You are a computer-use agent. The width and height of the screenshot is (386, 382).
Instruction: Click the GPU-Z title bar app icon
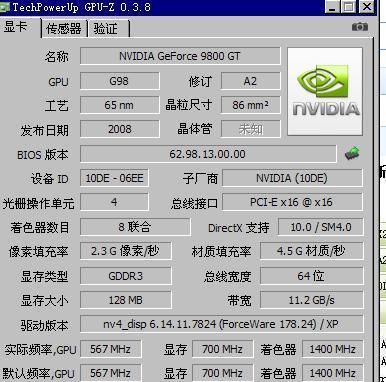5,7
